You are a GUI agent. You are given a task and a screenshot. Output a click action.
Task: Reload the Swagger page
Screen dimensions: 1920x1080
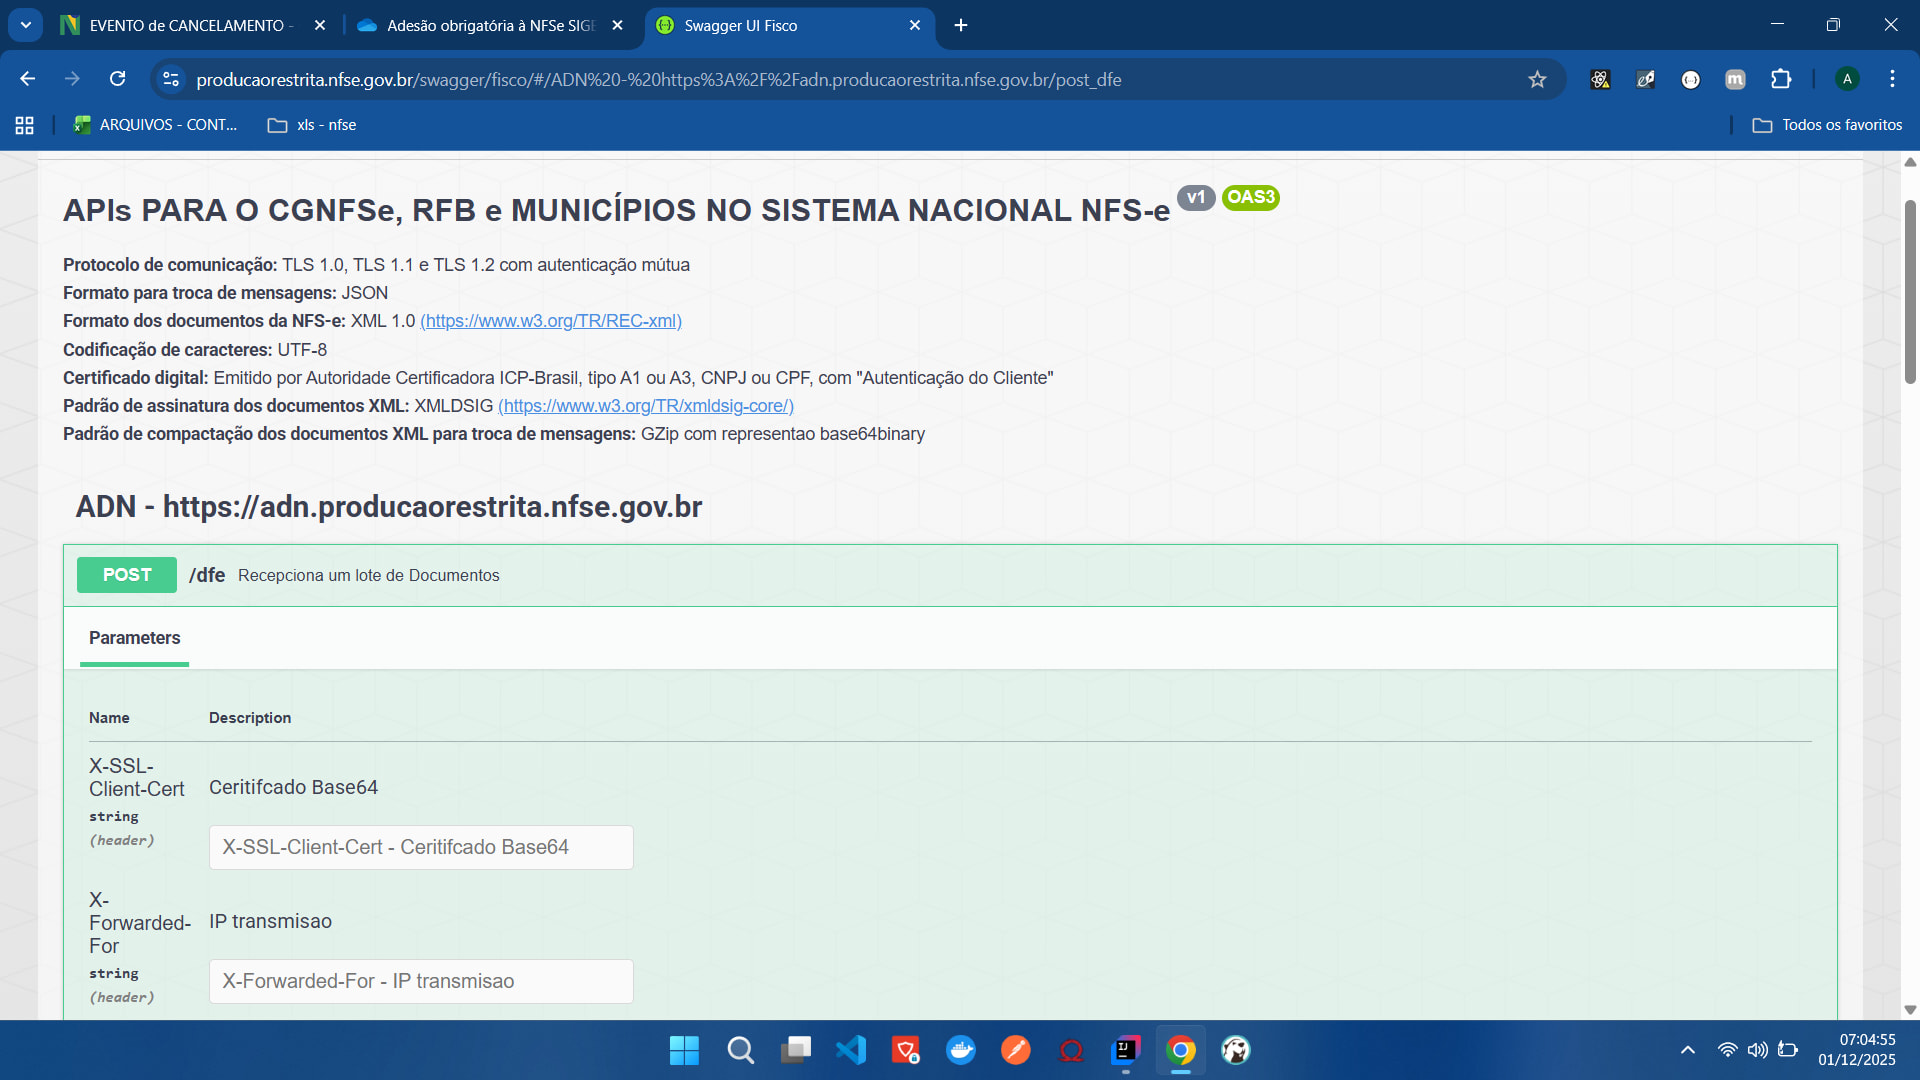point(117,79)
